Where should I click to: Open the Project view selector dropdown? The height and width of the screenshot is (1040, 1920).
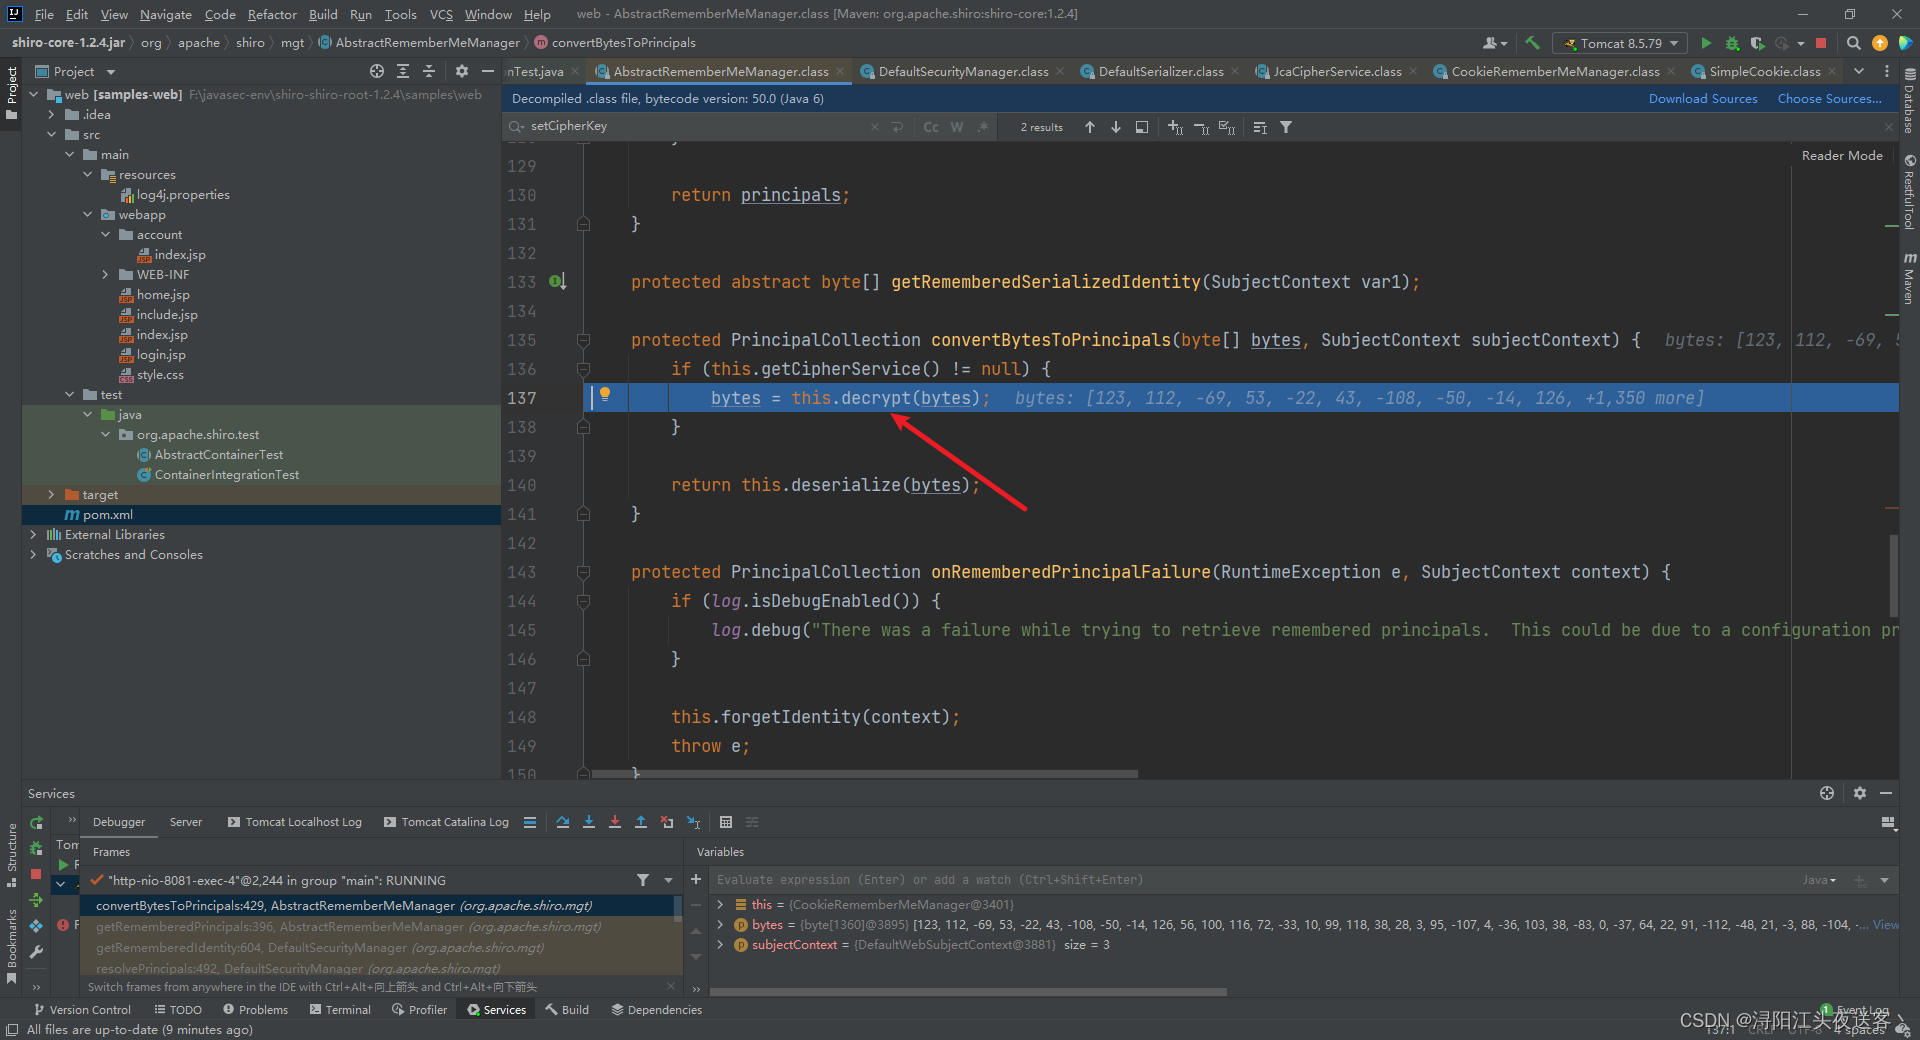pyautogui.click(x=111, y=72)
